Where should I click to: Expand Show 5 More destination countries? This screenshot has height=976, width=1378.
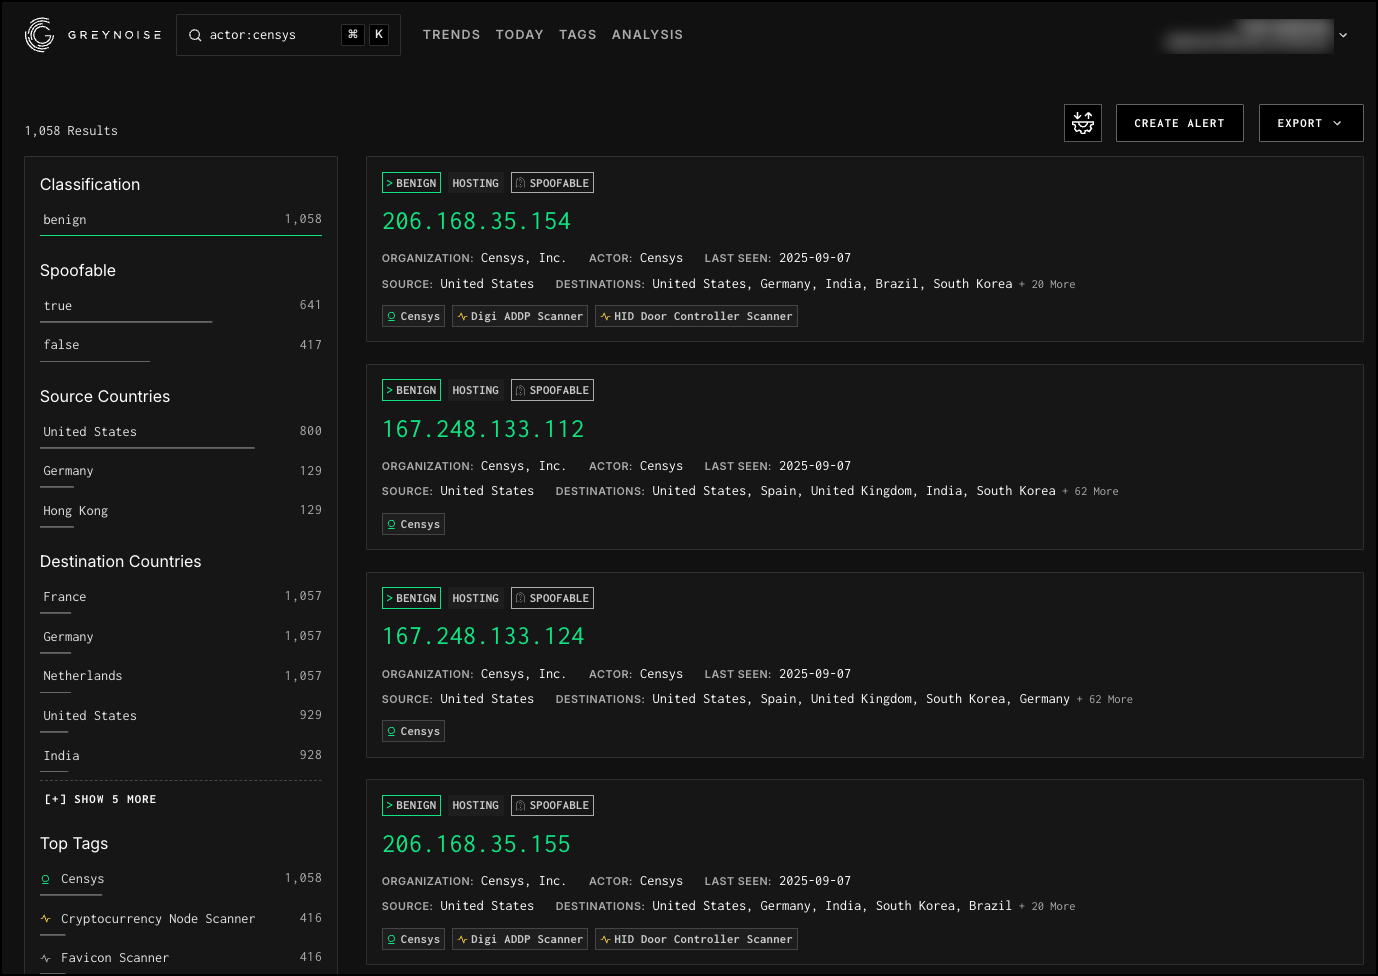[100, 799]
